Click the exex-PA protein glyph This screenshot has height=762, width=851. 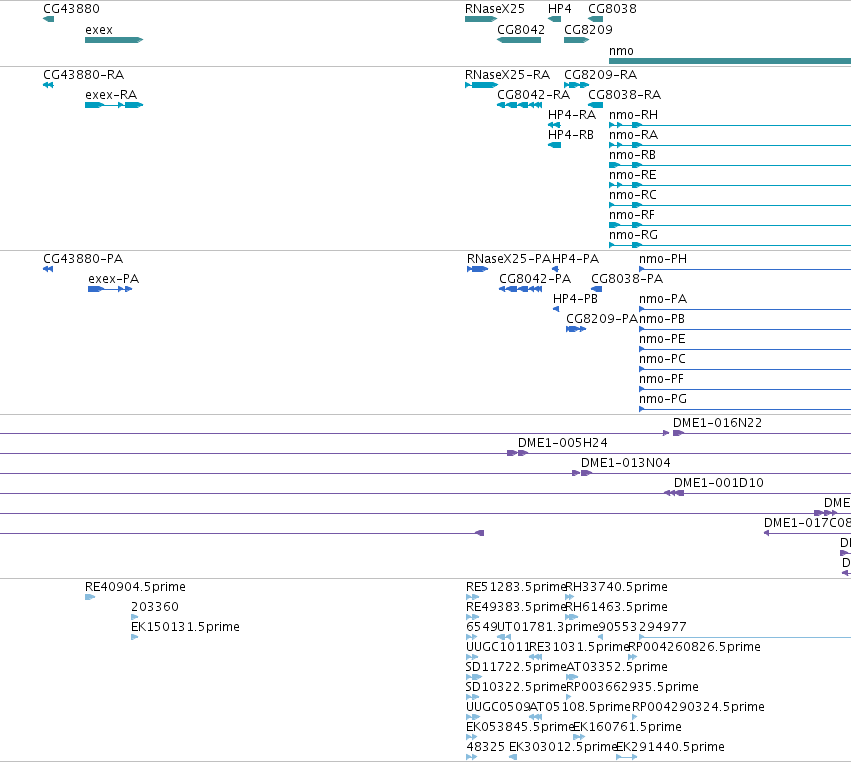[110, 289]
